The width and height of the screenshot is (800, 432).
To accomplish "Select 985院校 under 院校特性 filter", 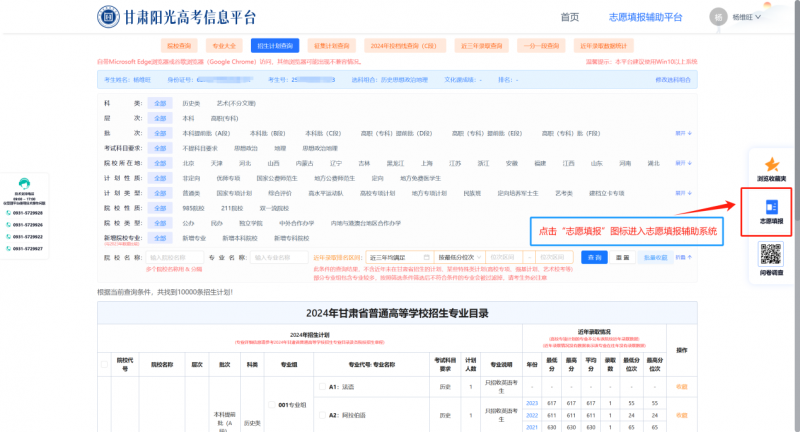I will [193, 208].
